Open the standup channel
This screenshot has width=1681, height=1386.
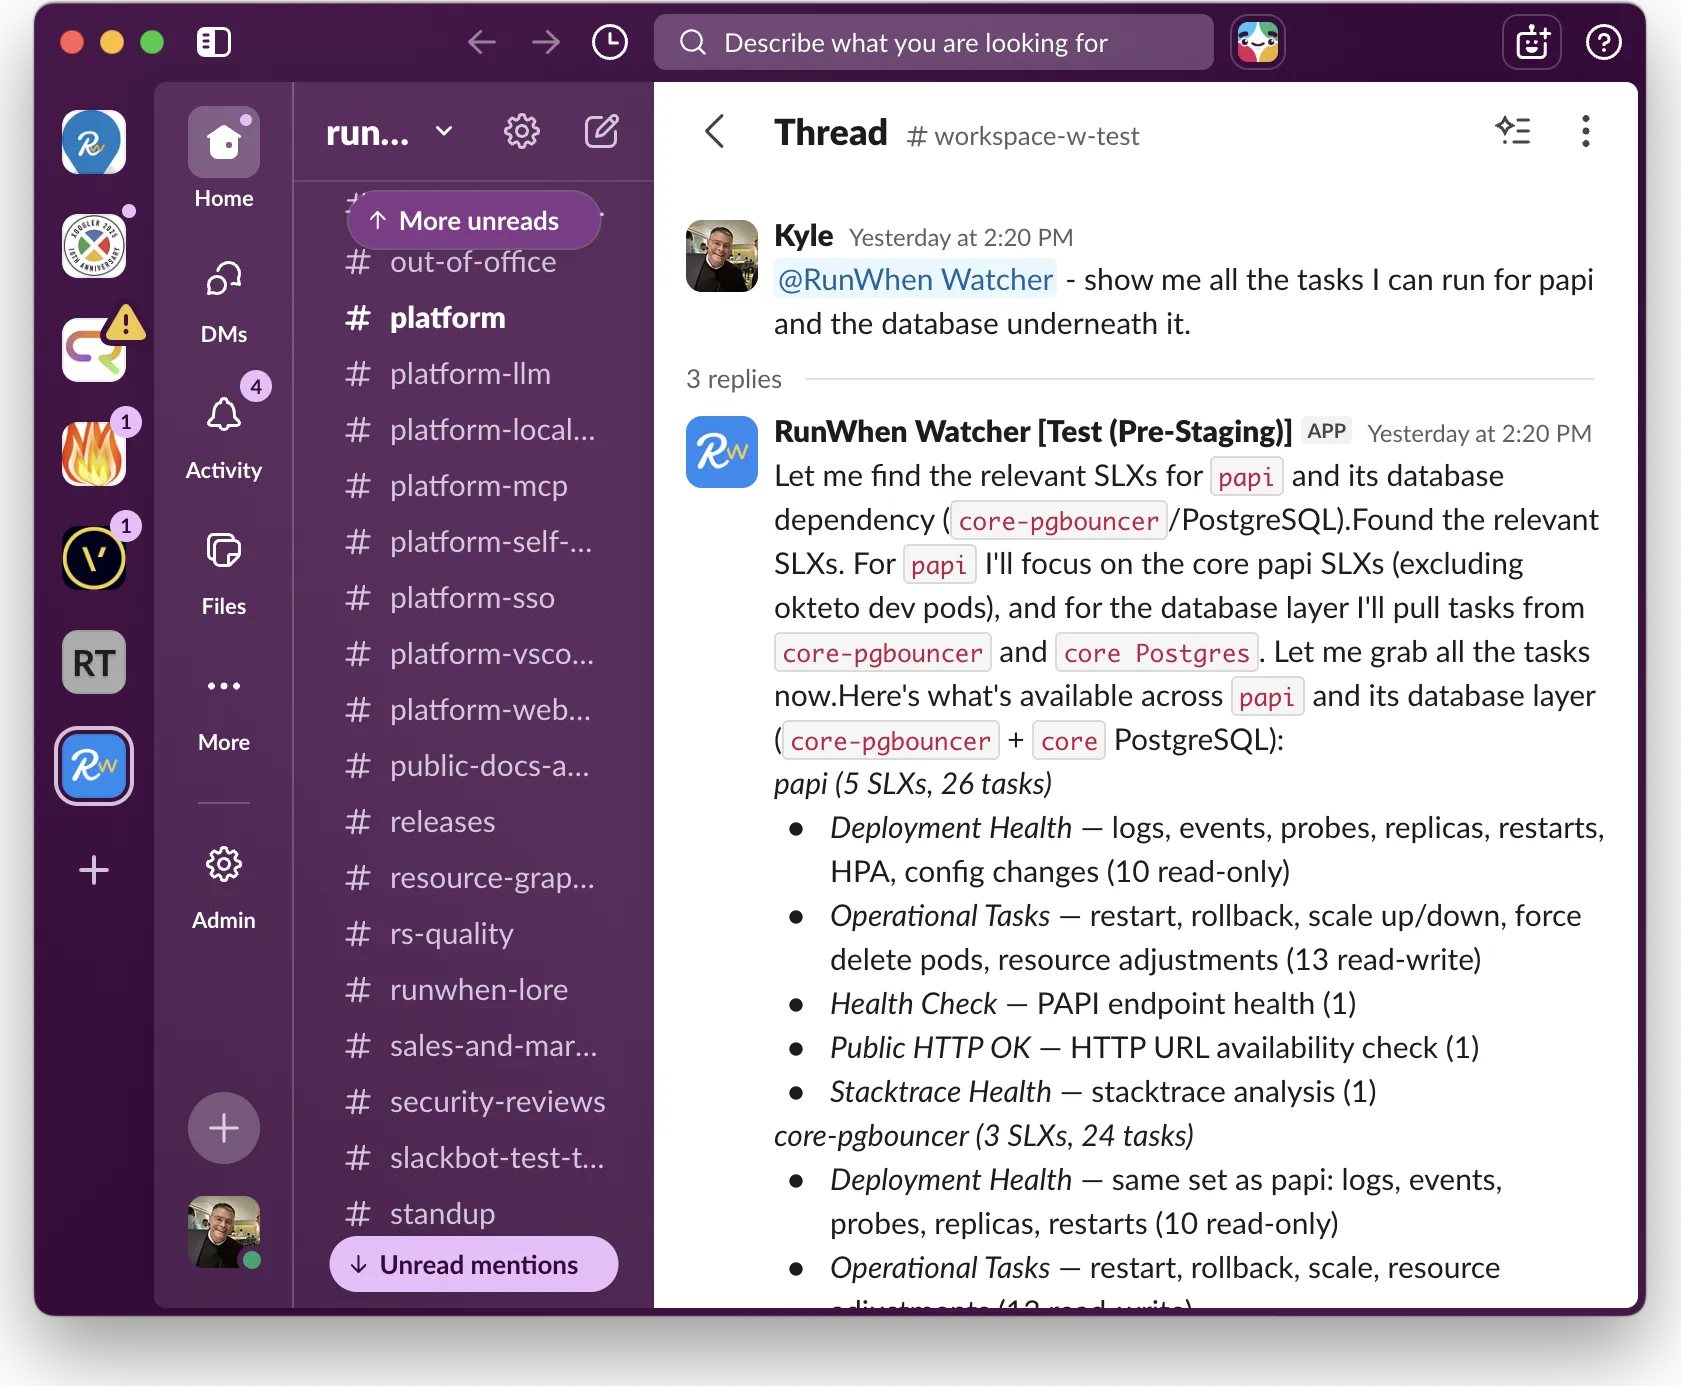click(474, 1214)
